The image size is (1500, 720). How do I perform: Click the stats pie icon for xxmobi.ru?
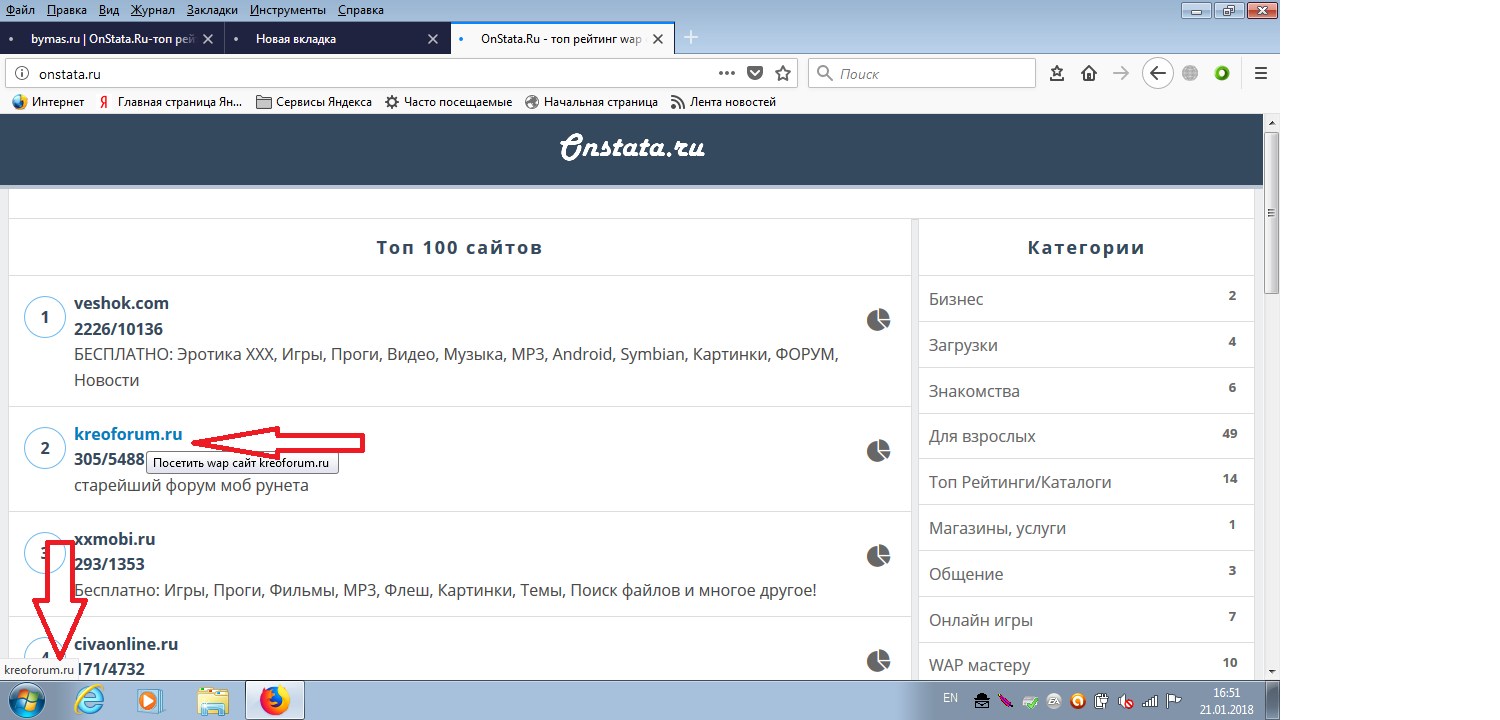[878, 555]
